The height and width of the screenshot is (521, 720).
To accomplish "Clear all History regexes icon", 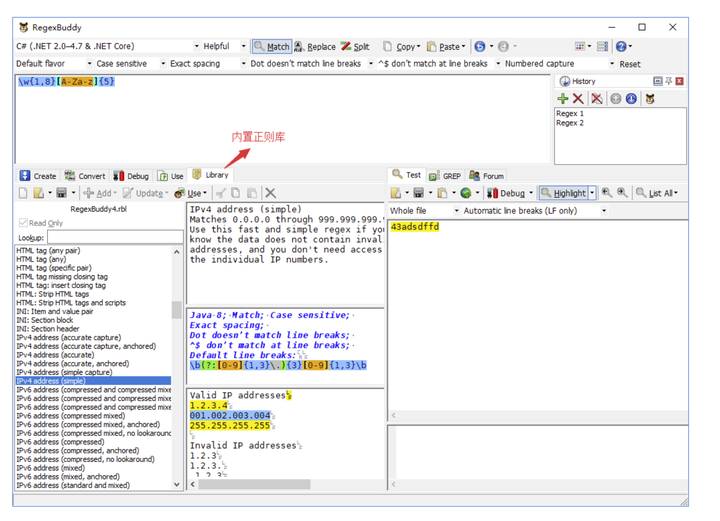I will 597,99.
